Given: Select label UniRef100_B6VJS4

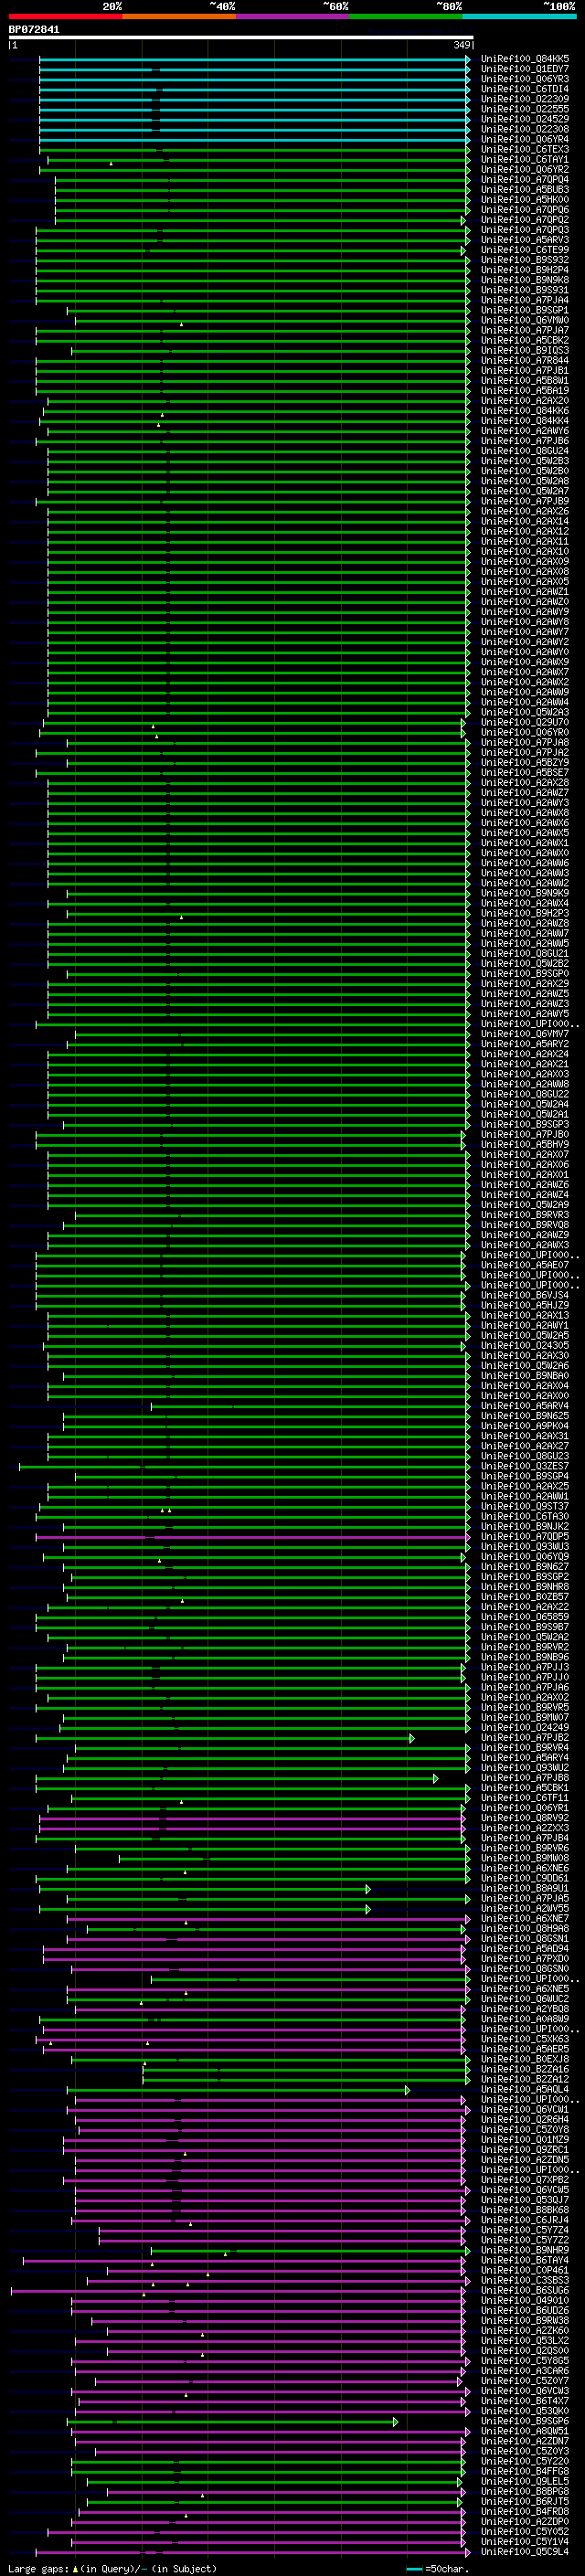Looking at the screenshot, I should 524,1295.
